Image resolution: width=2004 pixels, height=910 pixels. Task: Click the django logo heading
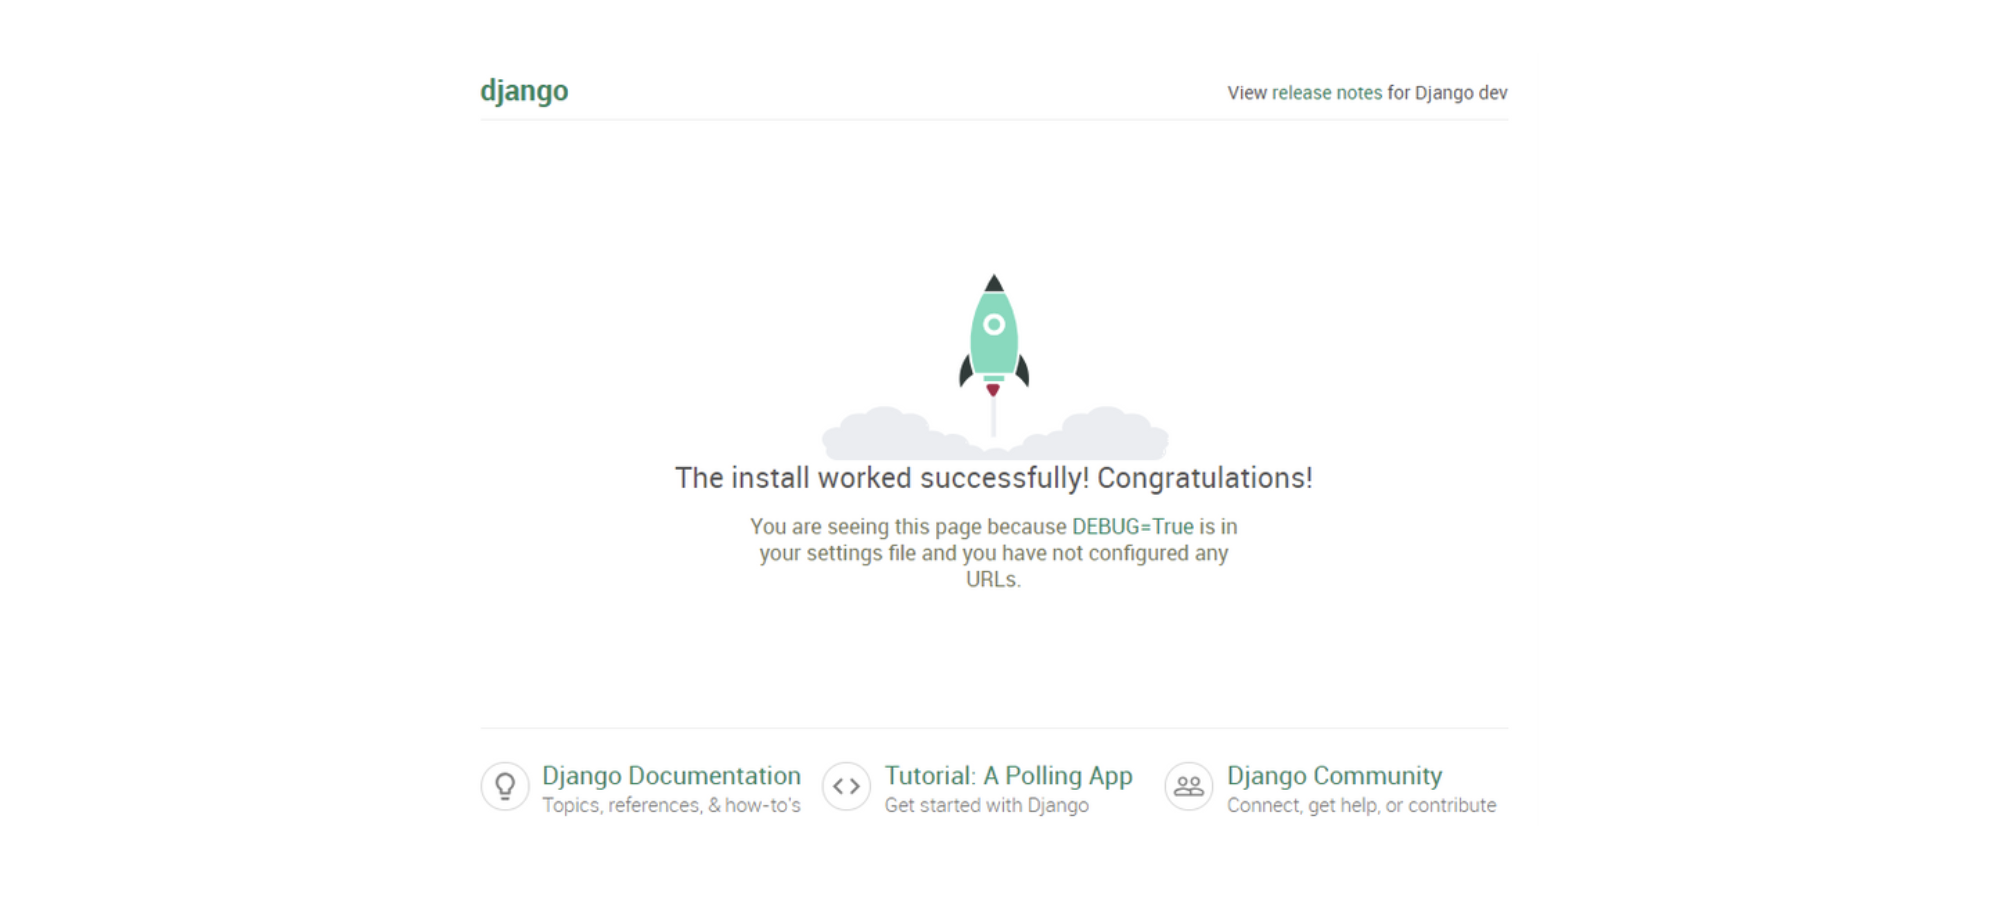524,91
